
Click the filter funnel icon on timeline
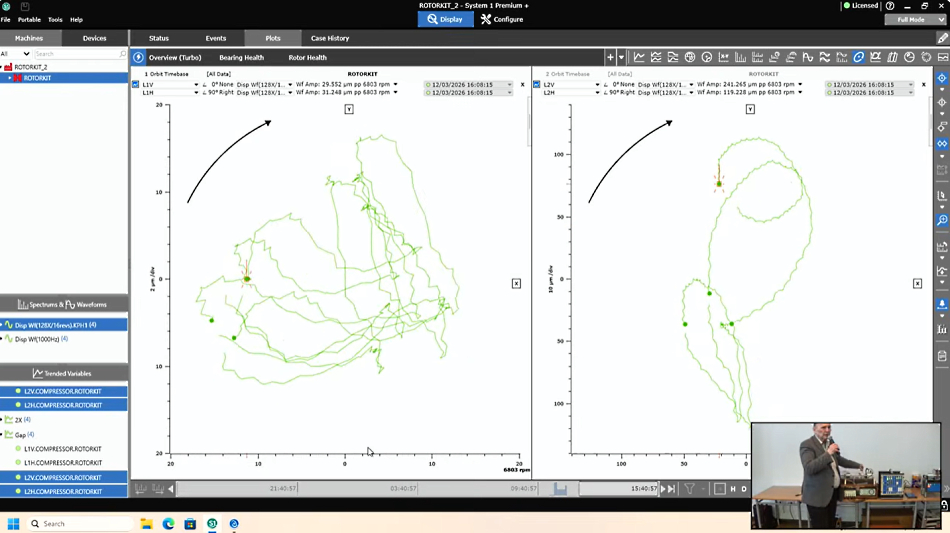tap(690, 489)
